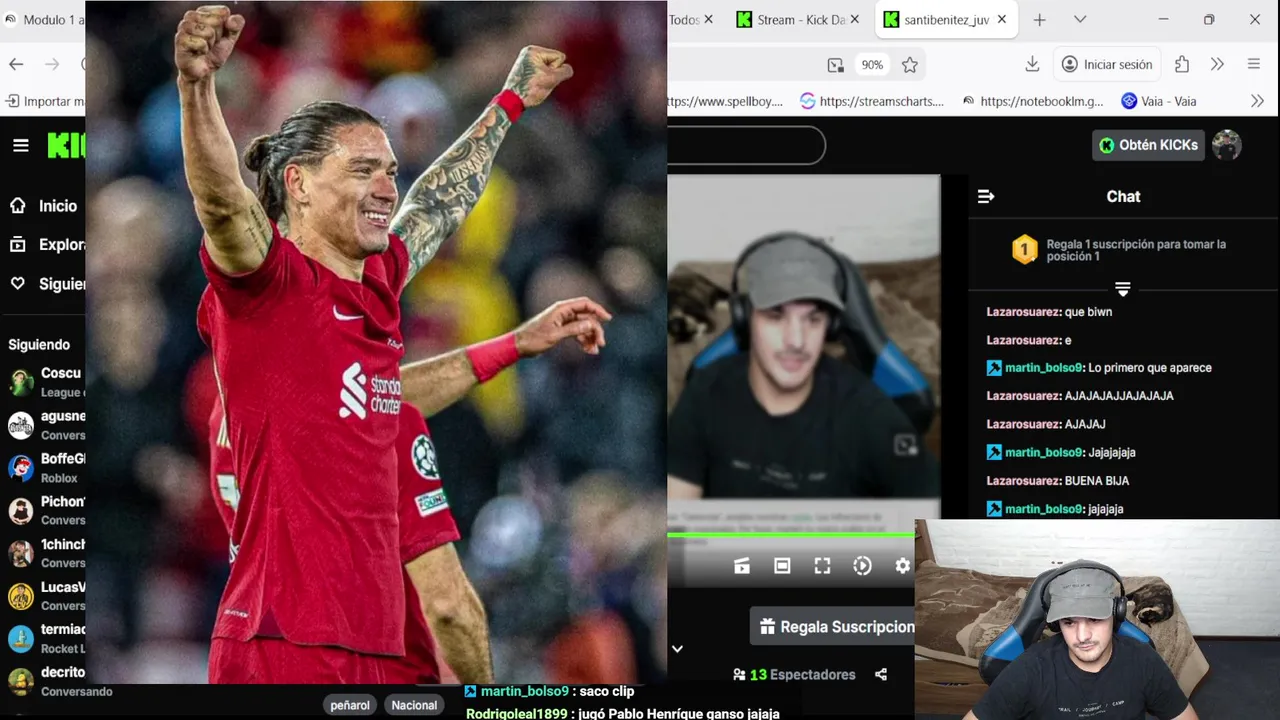
Task: Open a new browser tab
Action: coord(1039,20)
